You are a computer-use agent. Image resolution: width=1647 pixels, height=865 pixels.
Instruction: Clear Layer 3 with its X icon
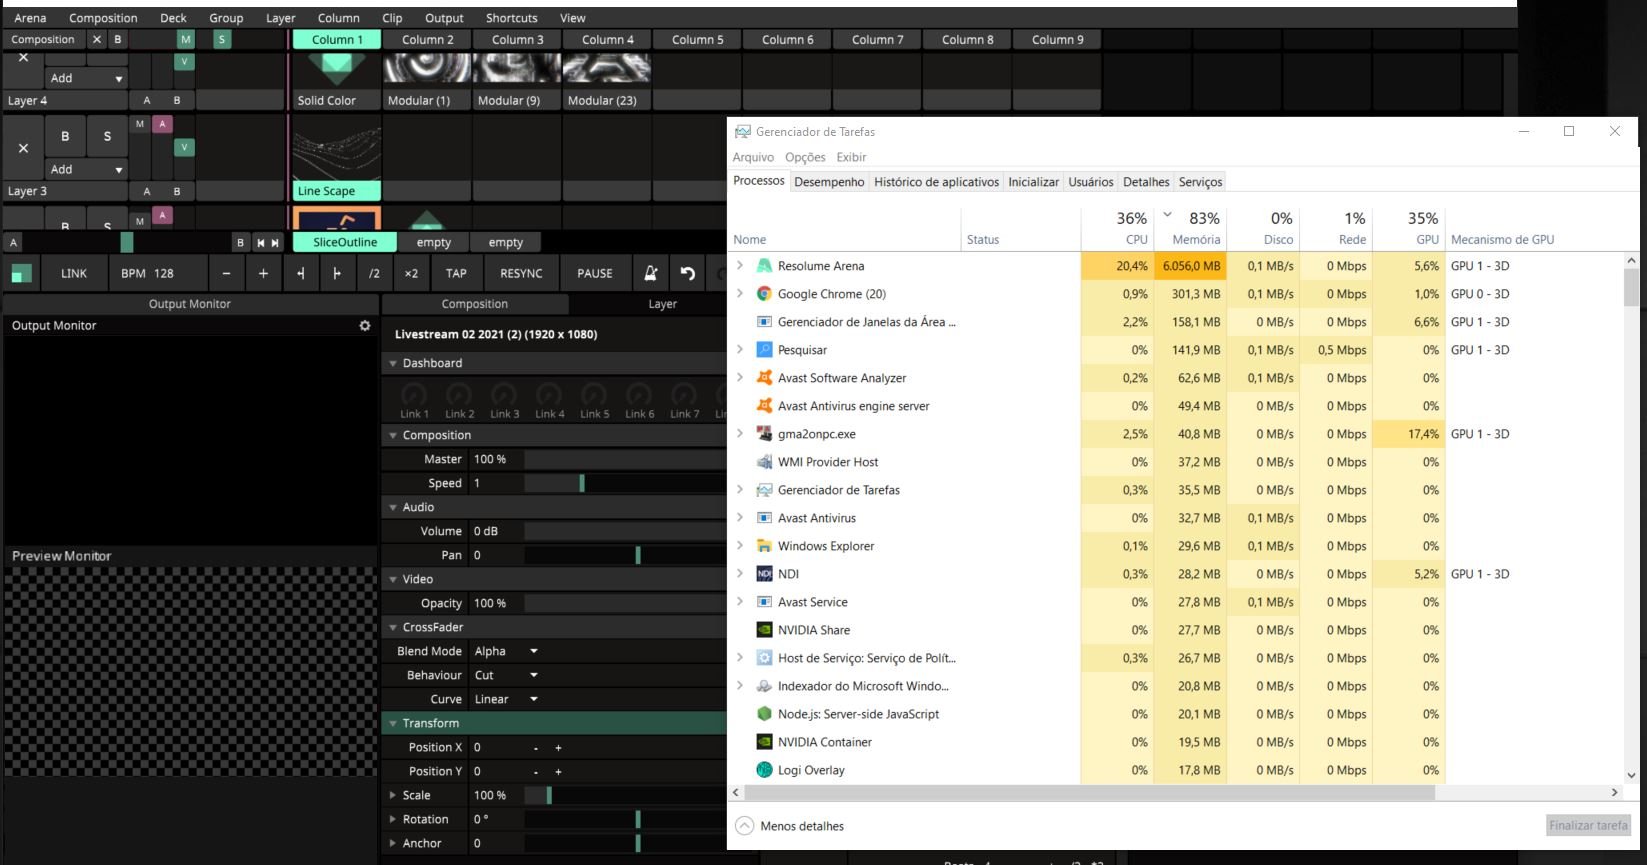(x=23, y=148)
